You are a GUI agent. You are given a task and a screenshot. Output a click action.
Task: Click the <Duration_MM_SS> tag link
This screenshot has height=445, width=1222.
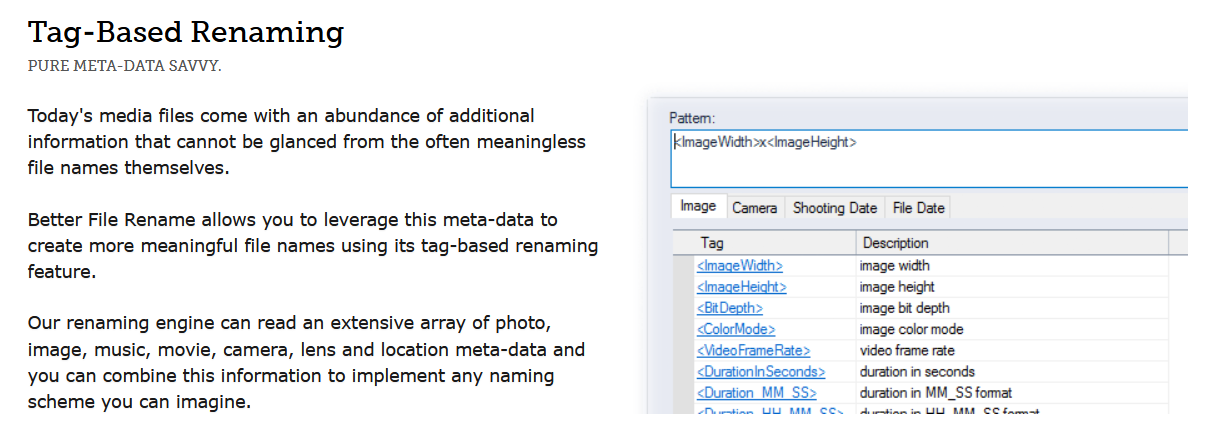(x=755, y=392)
